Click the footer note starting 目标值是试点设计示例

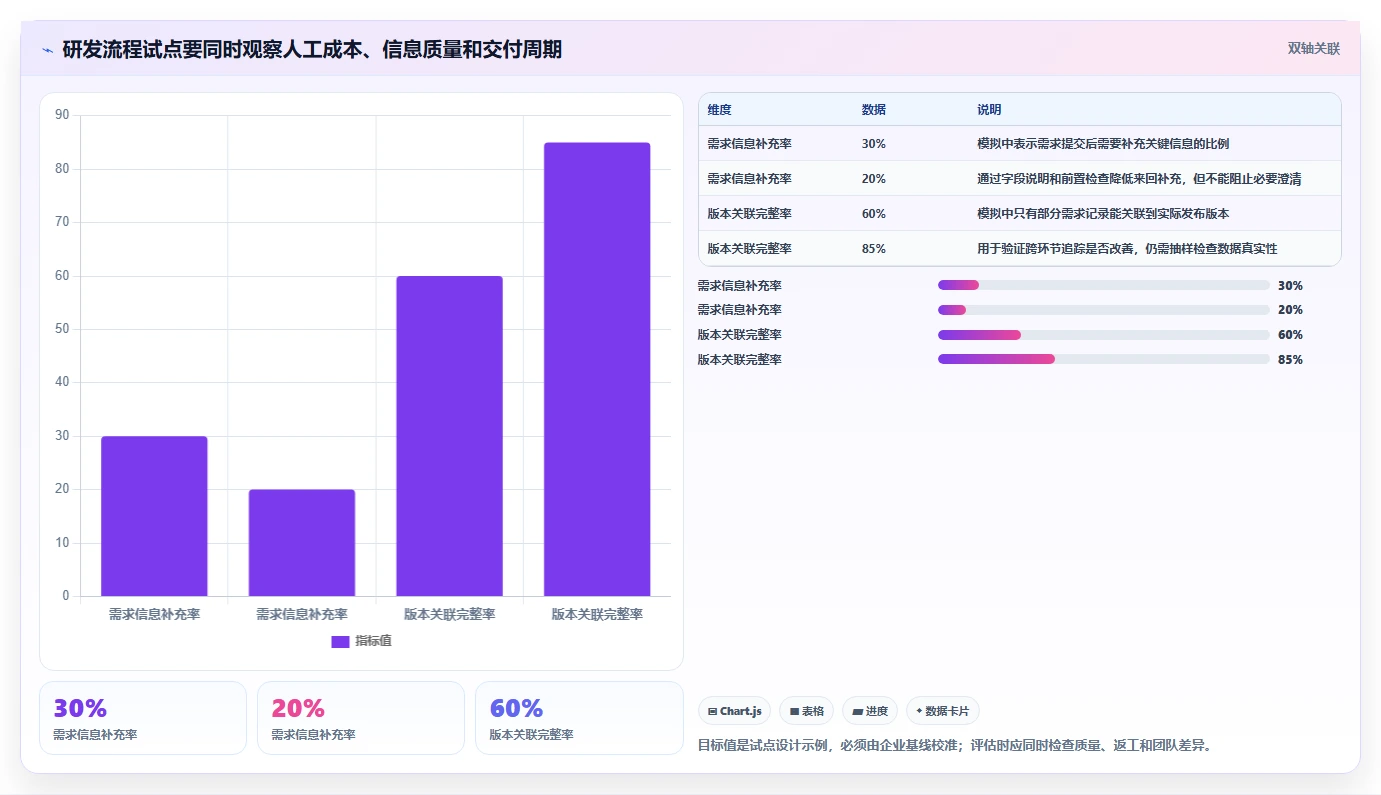tap(954, 745)
